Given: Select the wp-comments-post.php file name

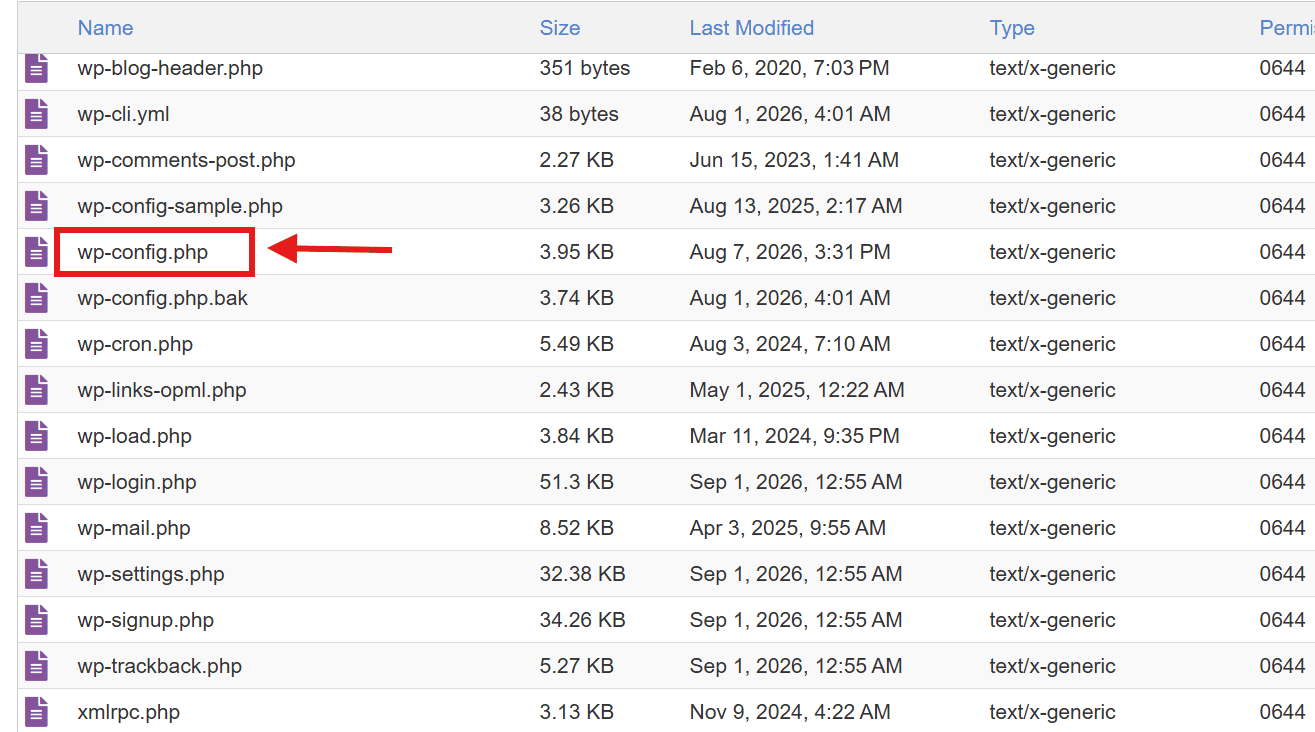Looking at the screenshot, I should [x=186, y=160].
